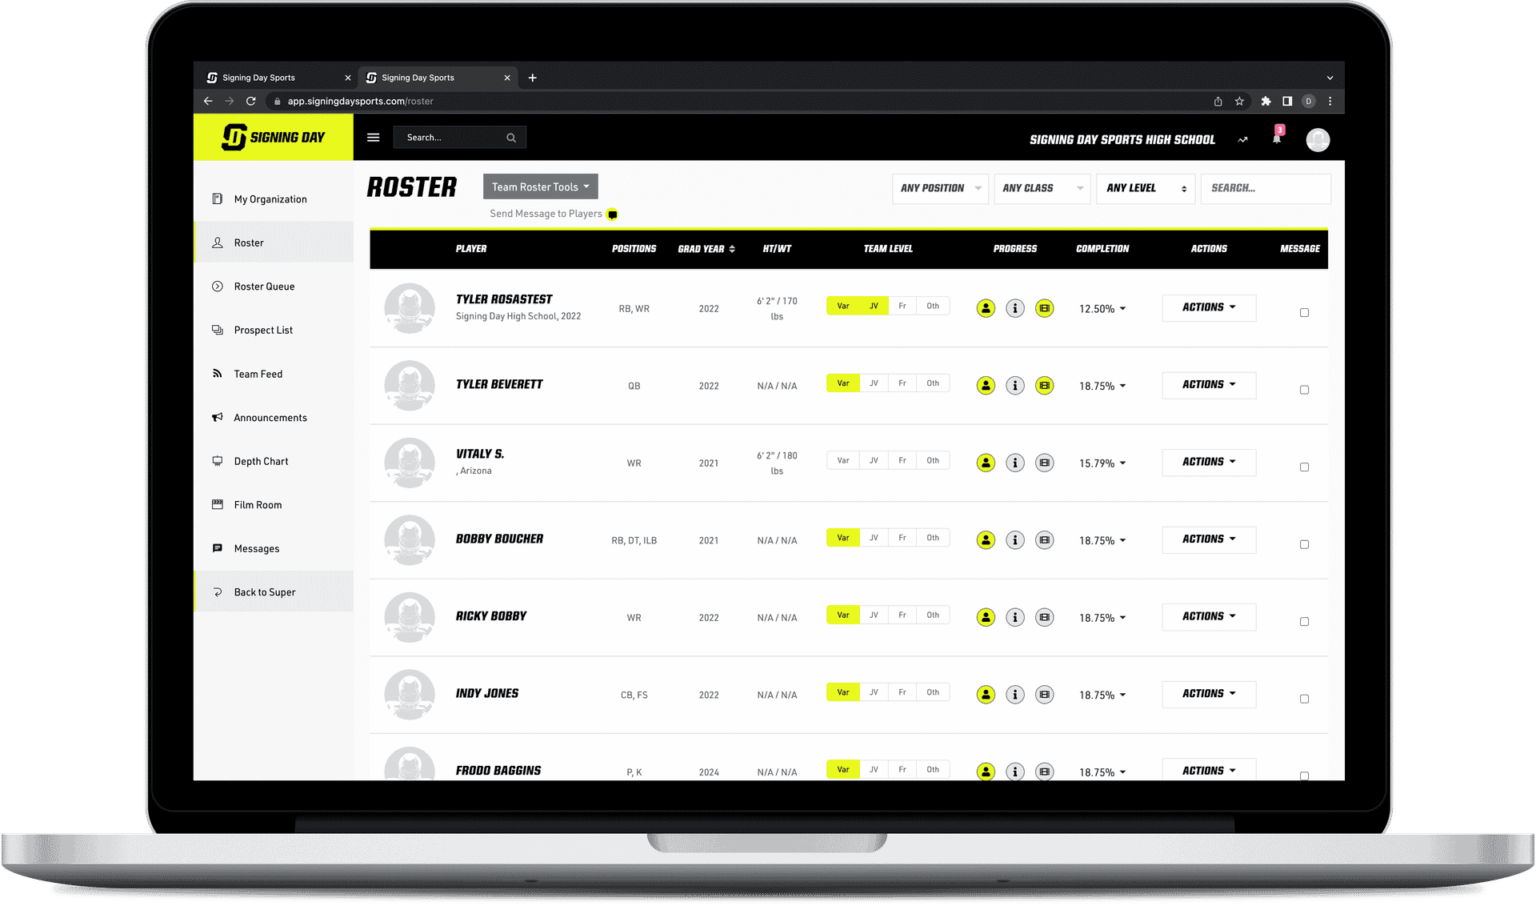1536x906 pixels.
Task: Click Tyler Rosastest's profile progress icon
Action: point(985,308)
